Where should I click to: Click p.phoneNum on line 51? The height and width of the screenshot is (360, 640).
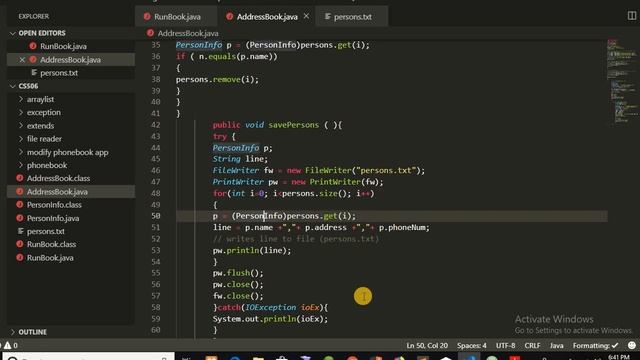coord(402,227)
